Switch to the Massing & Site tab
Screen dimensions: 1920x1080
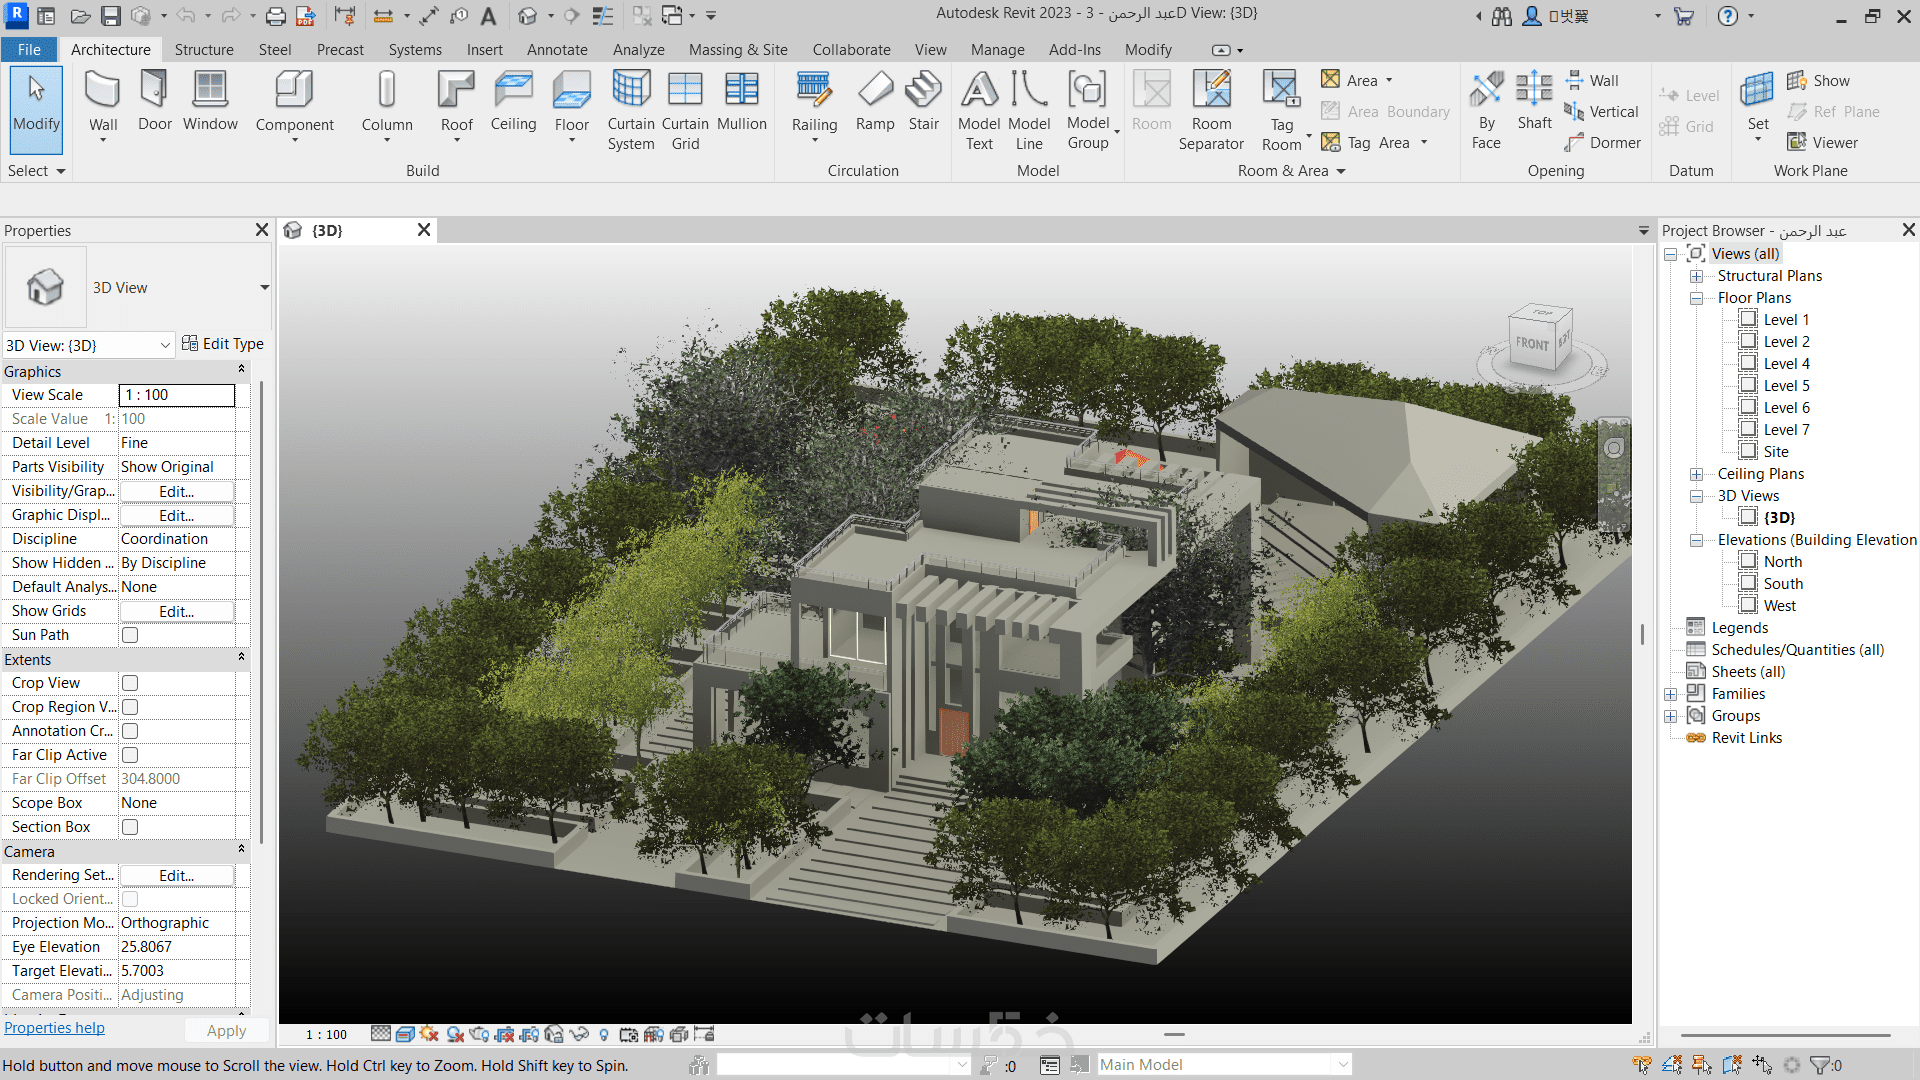coord(738,50)
